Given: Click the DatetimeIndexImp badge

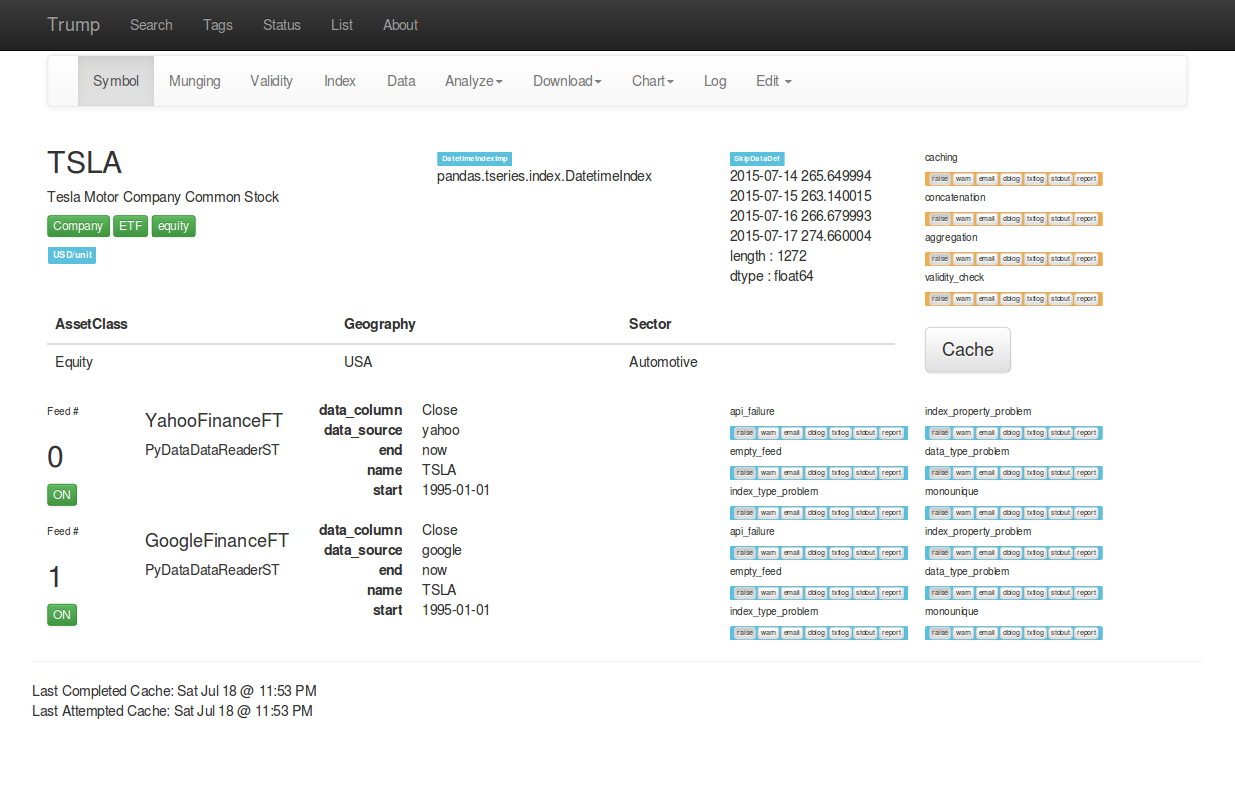Looking at the screenshot, I should click(475, 159).
